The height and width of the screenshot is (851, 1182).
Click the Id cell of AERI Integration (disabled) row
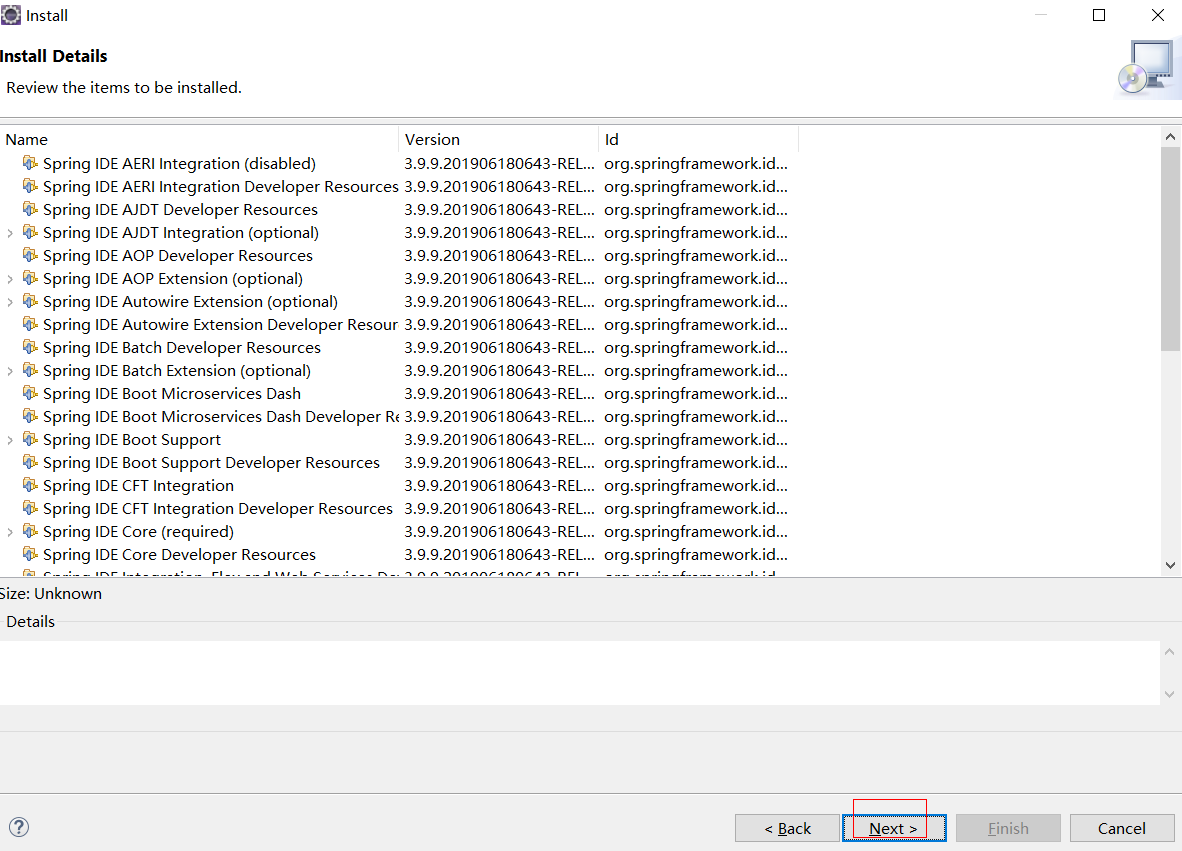[695, 164]
